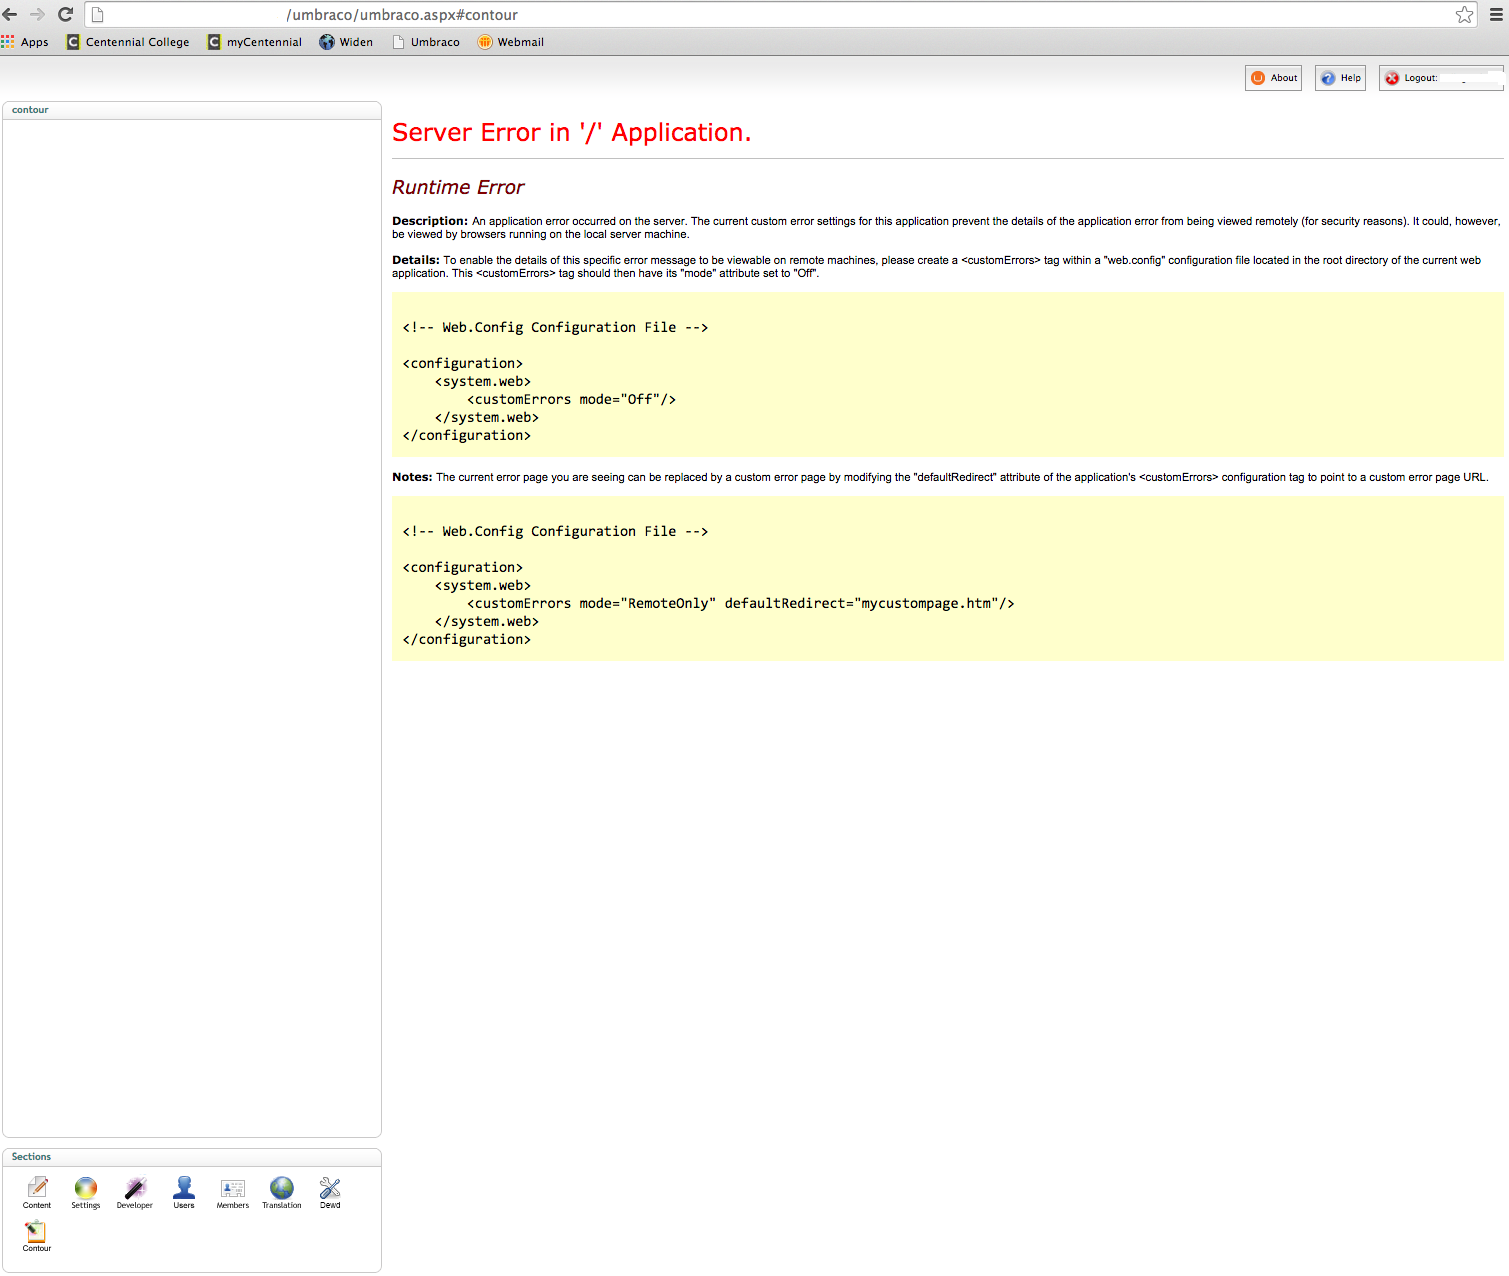Open the myCentennial bookmark
The height and width of the screenshot is (1276, 1509).
255,42
